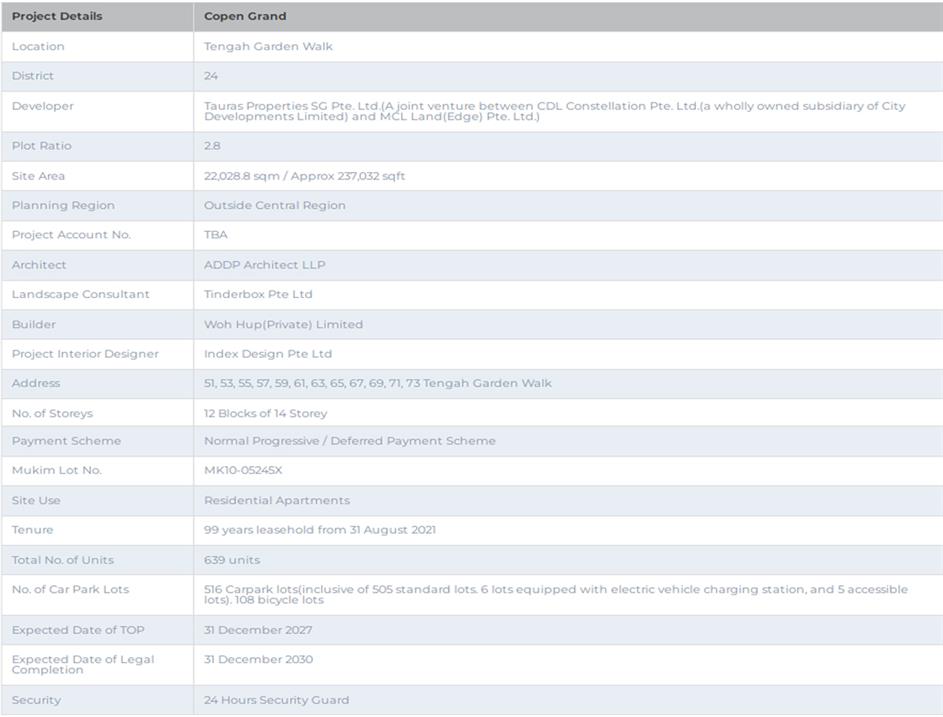
Task: Click the Payment Scheme row label
Action: point(66,441)
